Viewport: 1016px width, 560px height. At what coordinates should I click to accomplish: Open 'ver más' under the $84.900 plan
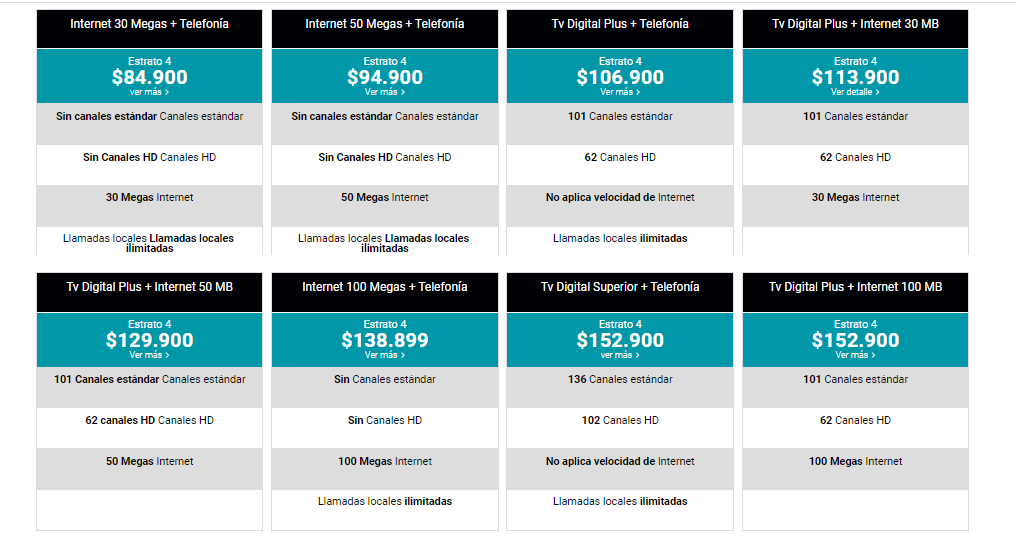(149, 92)
